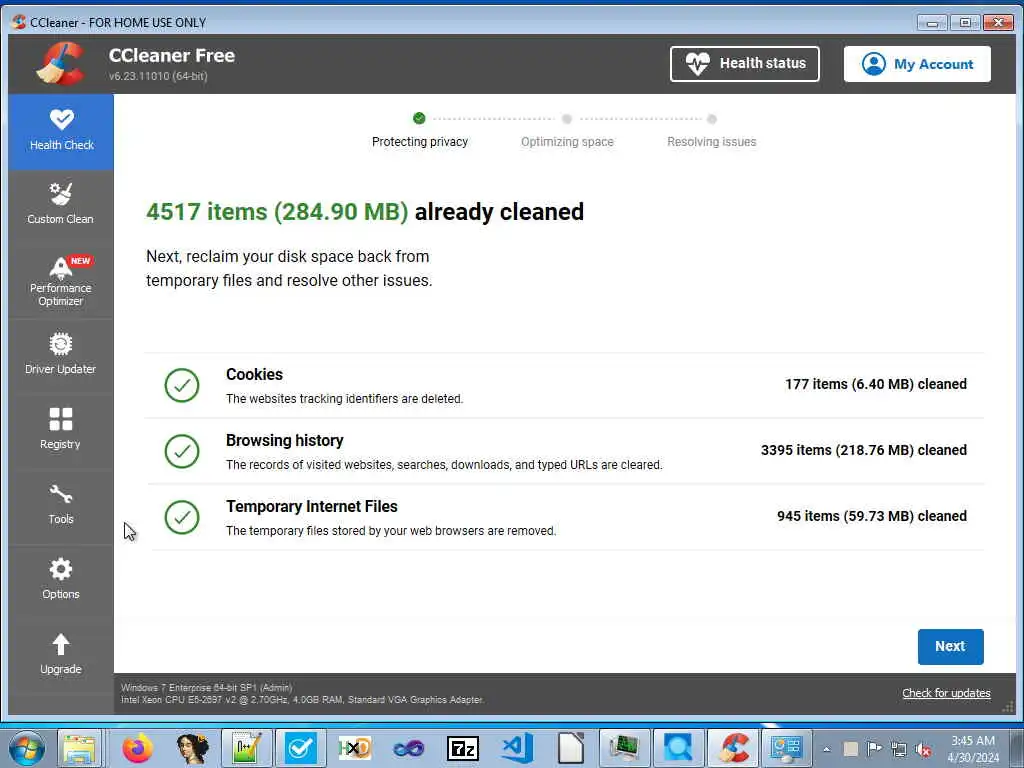Click the Cookies heading
Viewport: 1024px width, 768px height.
coord(254,374)
